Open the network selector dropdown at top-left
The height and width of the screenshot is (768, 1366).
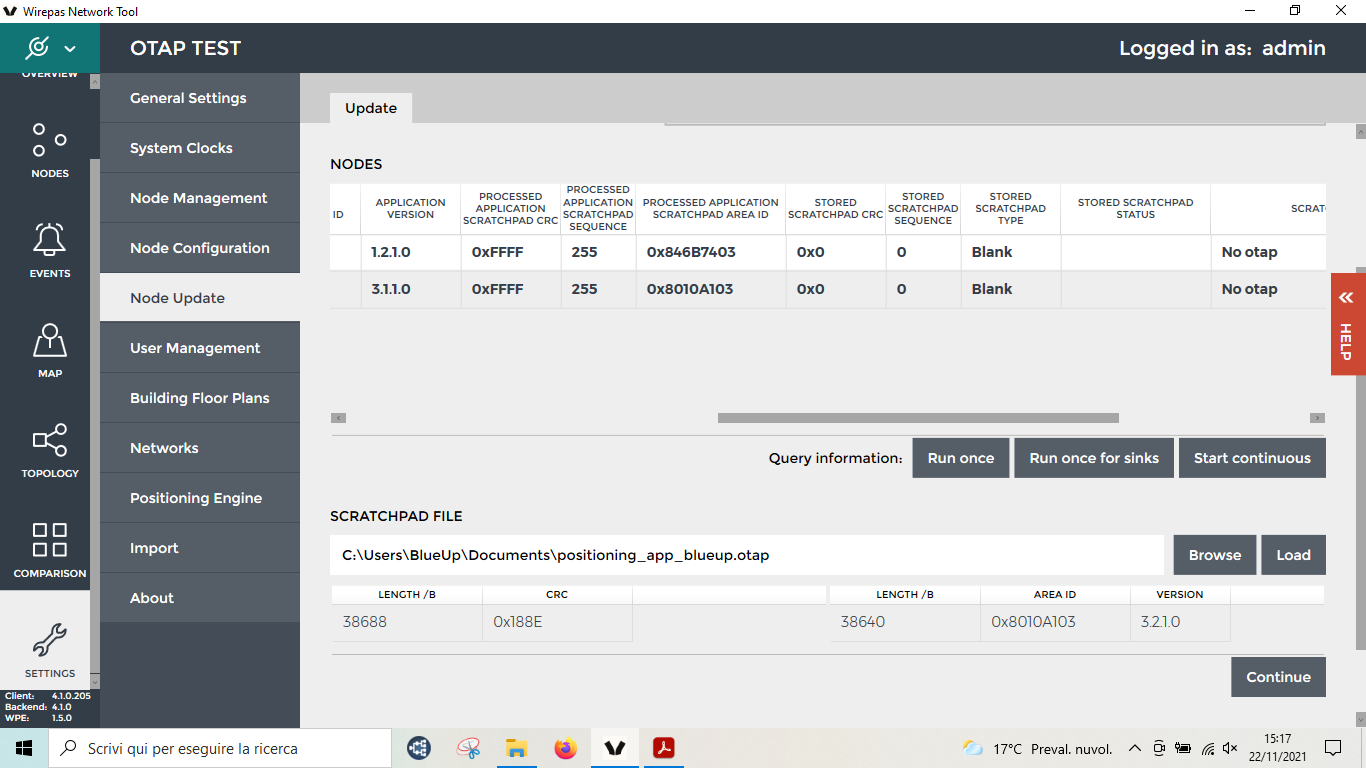tap(49, 48)
